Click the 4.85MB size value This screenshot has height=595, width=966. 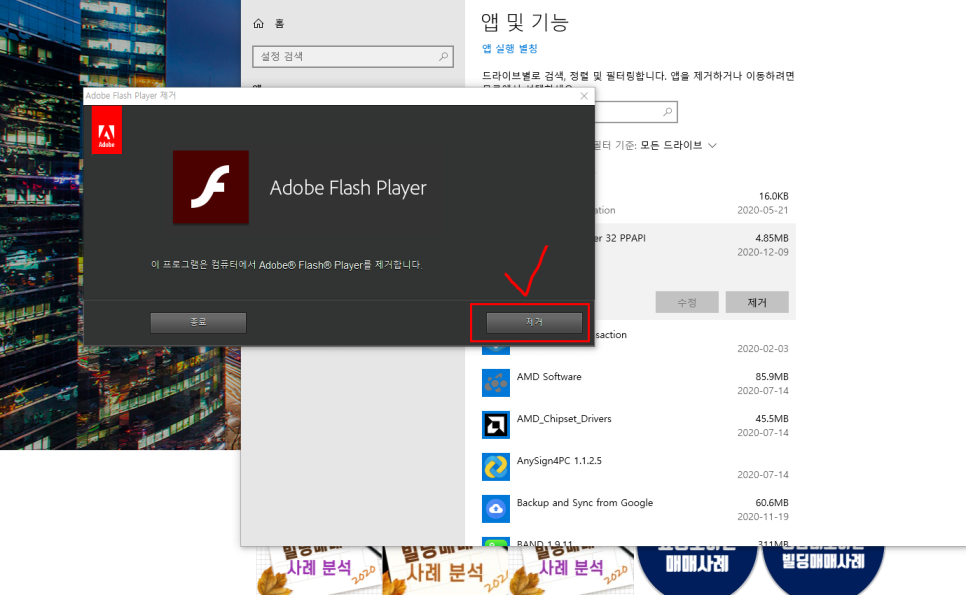point(772,238)
